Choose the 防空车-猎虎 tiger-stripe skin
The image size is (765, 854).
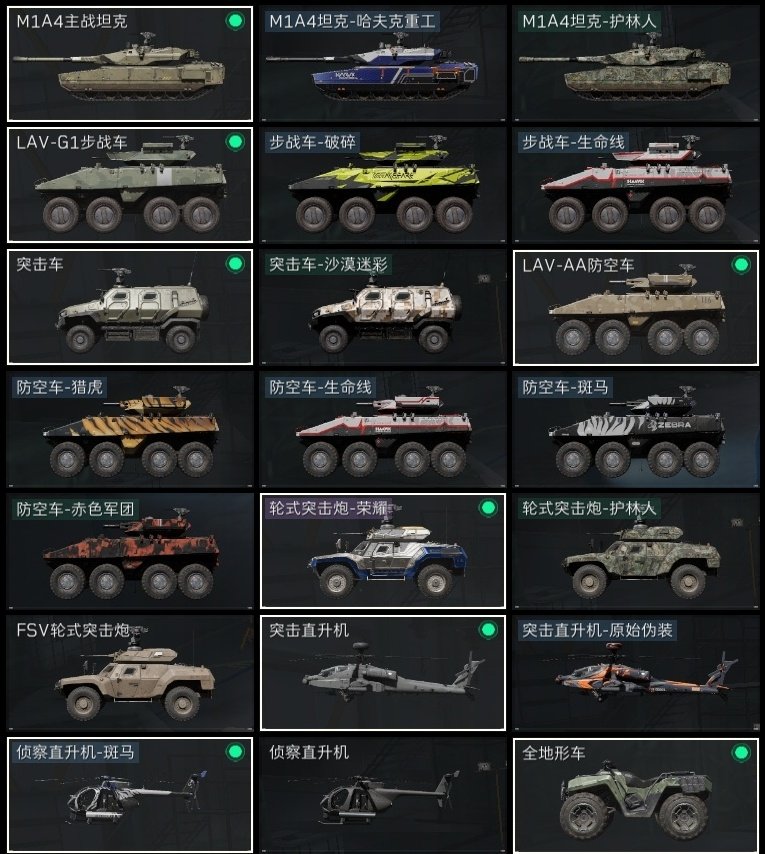tap(130, 429)
